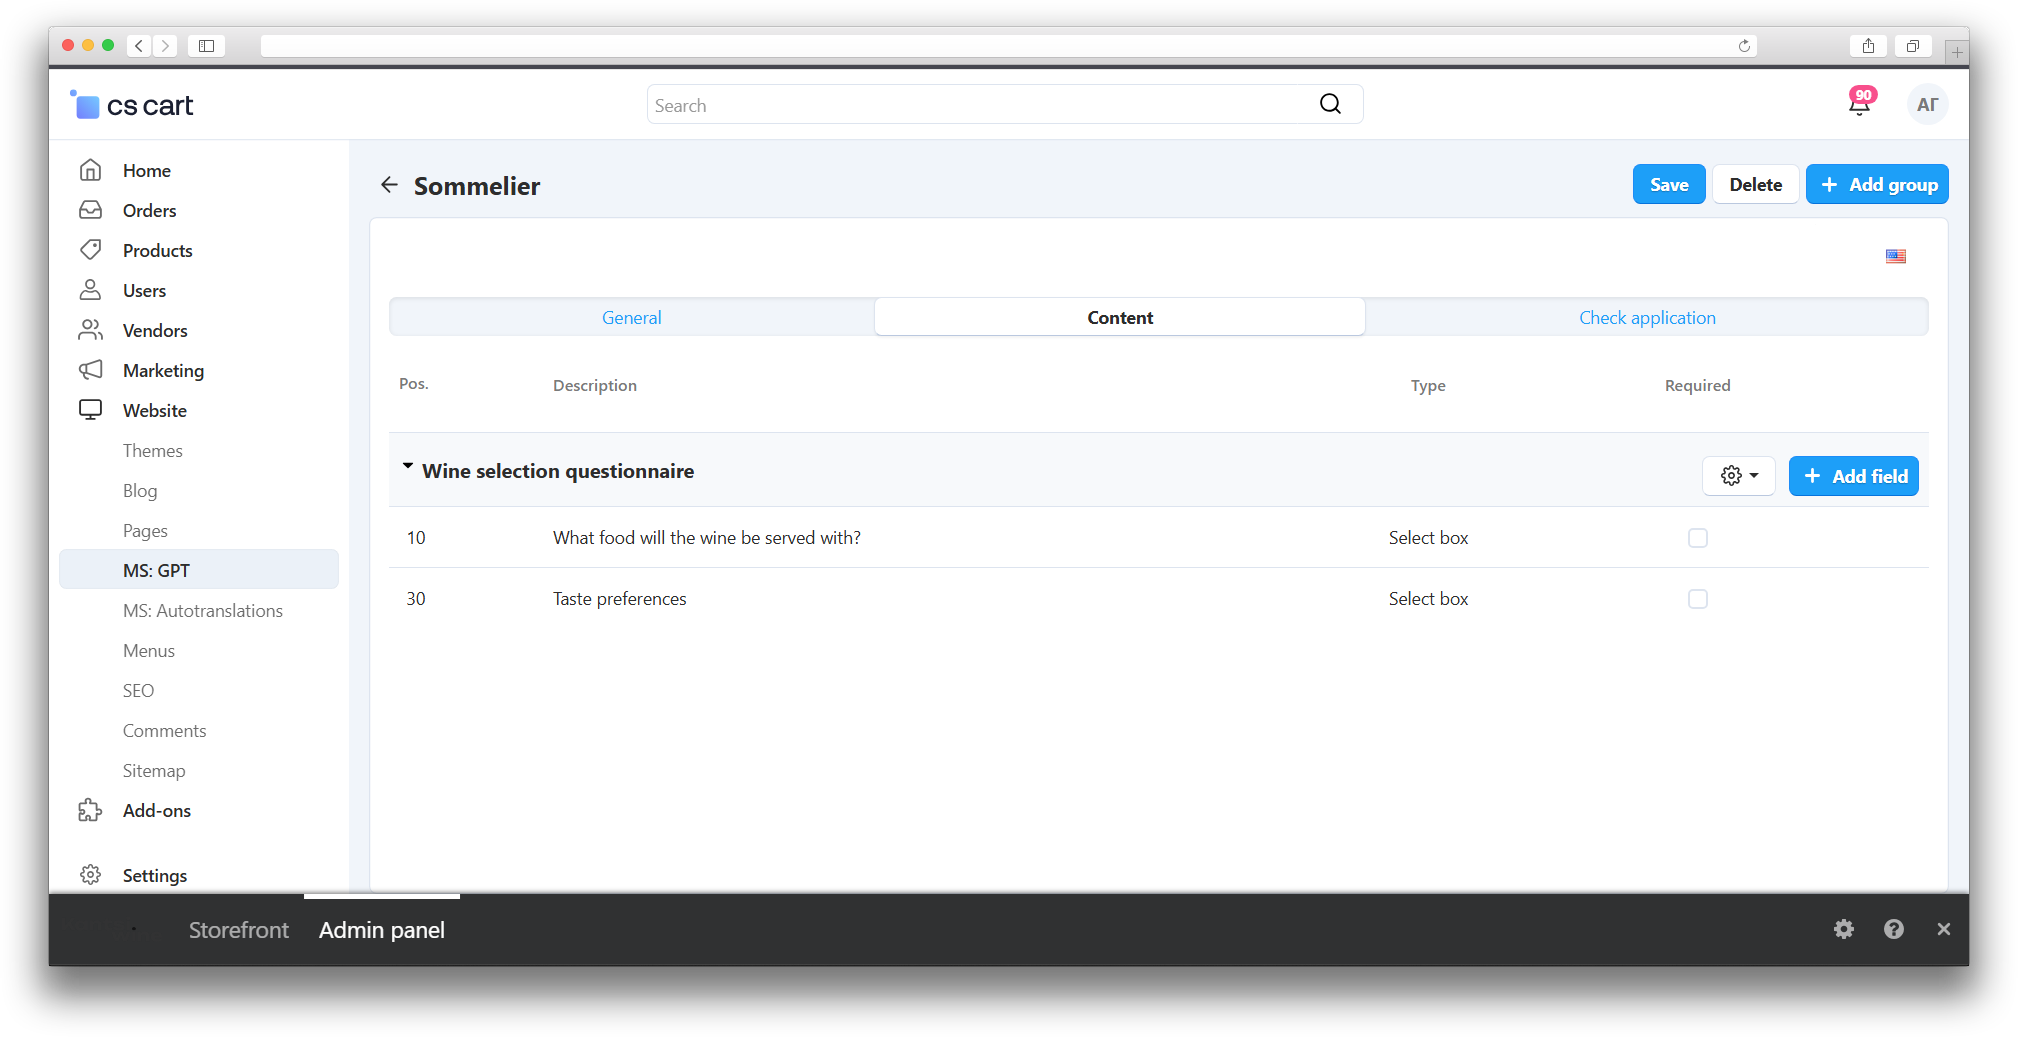This screenshot has width=2018, height=1037.
Task: Open the 'What food will the wine be served with?' field
Action: click(707, 538)
